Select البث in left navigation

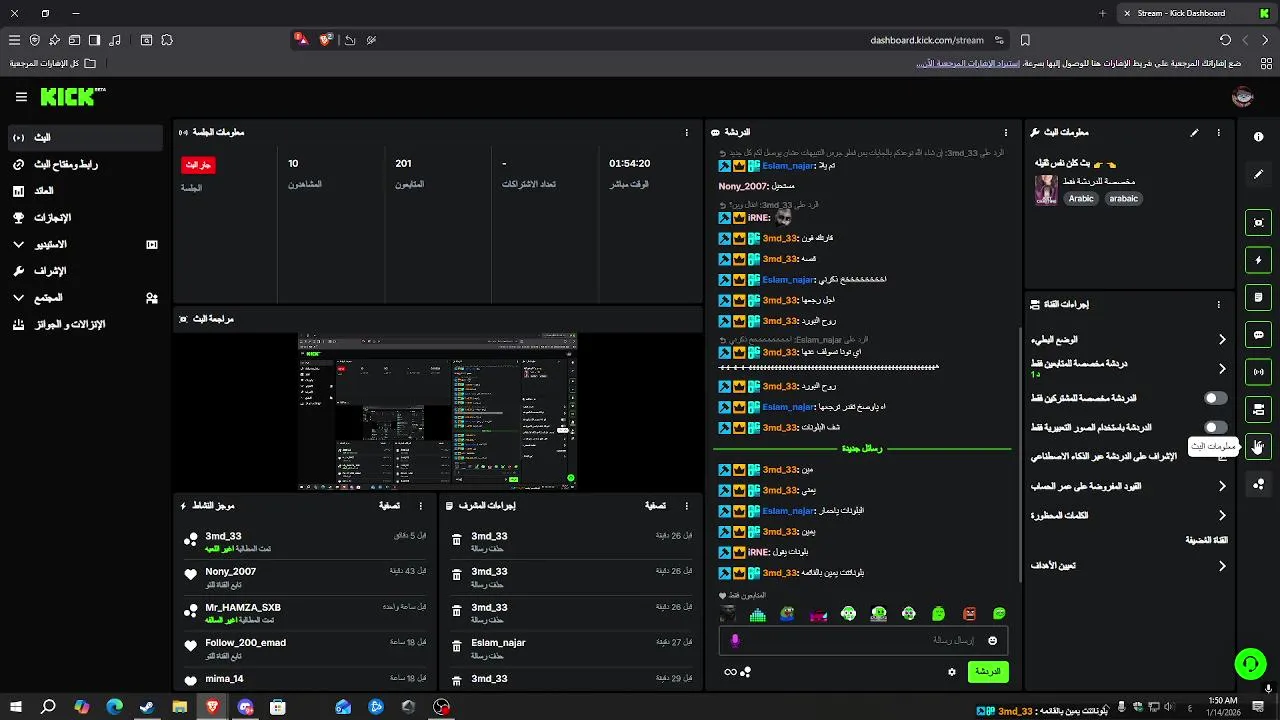[x=85, y=137]
